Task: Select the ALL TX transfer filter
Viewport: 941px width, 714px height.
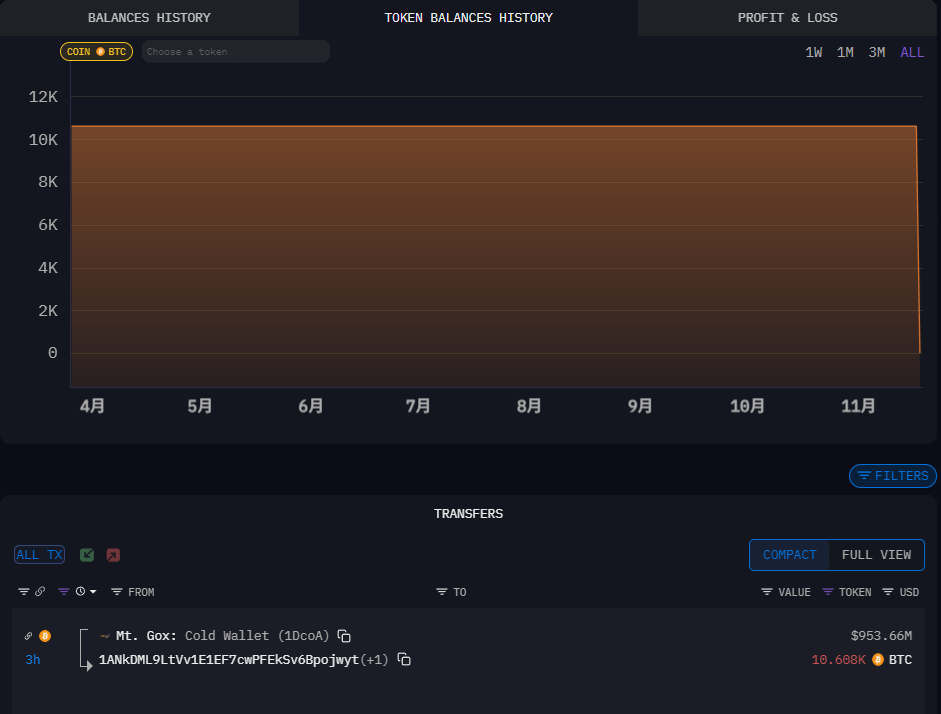Action: tap(39, 555)
